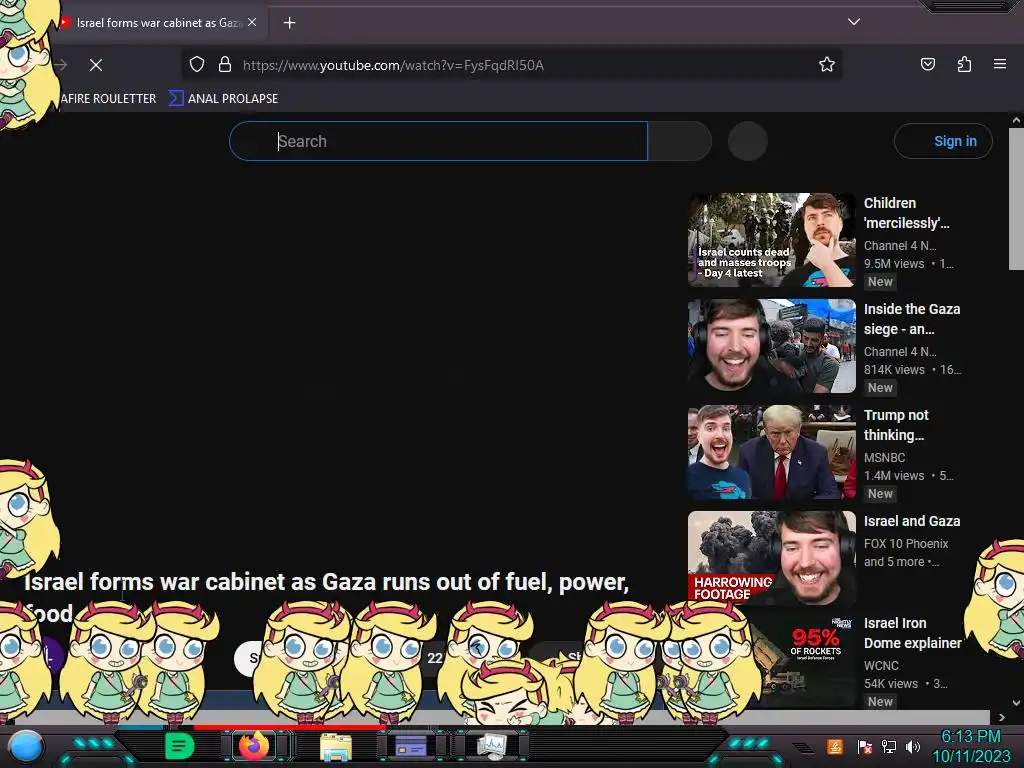Open the purple window app in taskbar
The height and width of the screenshot is (768, 1024).
(411, 746)
